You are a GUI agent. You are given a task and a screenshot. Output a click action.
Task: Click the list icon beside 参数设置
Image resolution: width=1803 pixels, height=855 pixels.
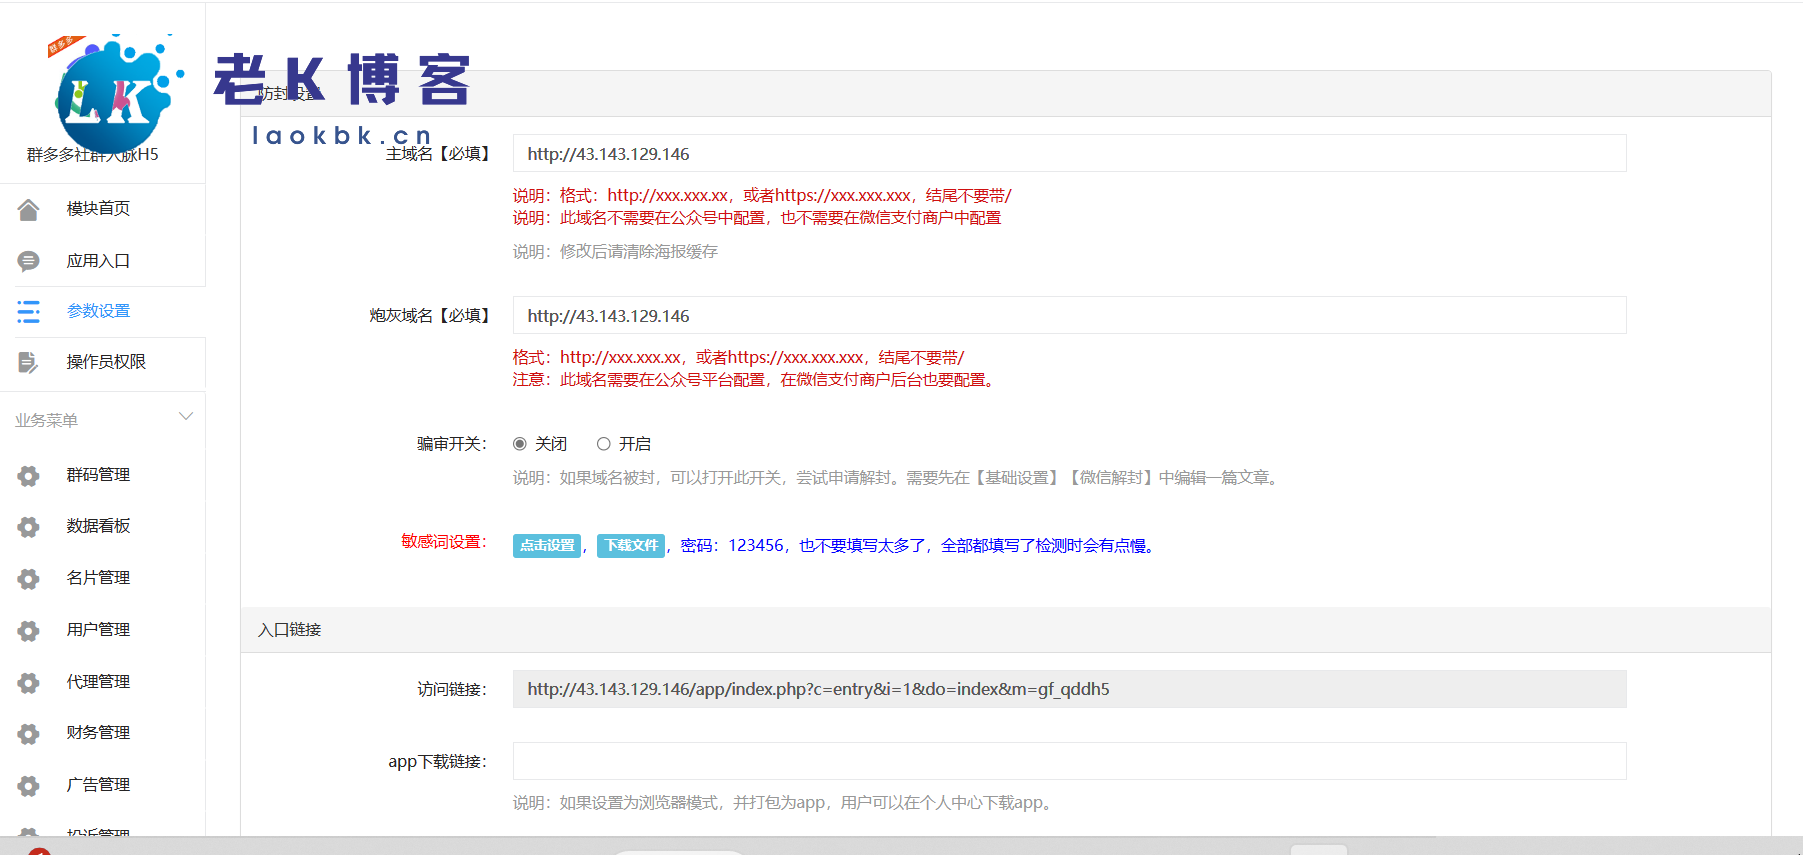tap(28, 312)
